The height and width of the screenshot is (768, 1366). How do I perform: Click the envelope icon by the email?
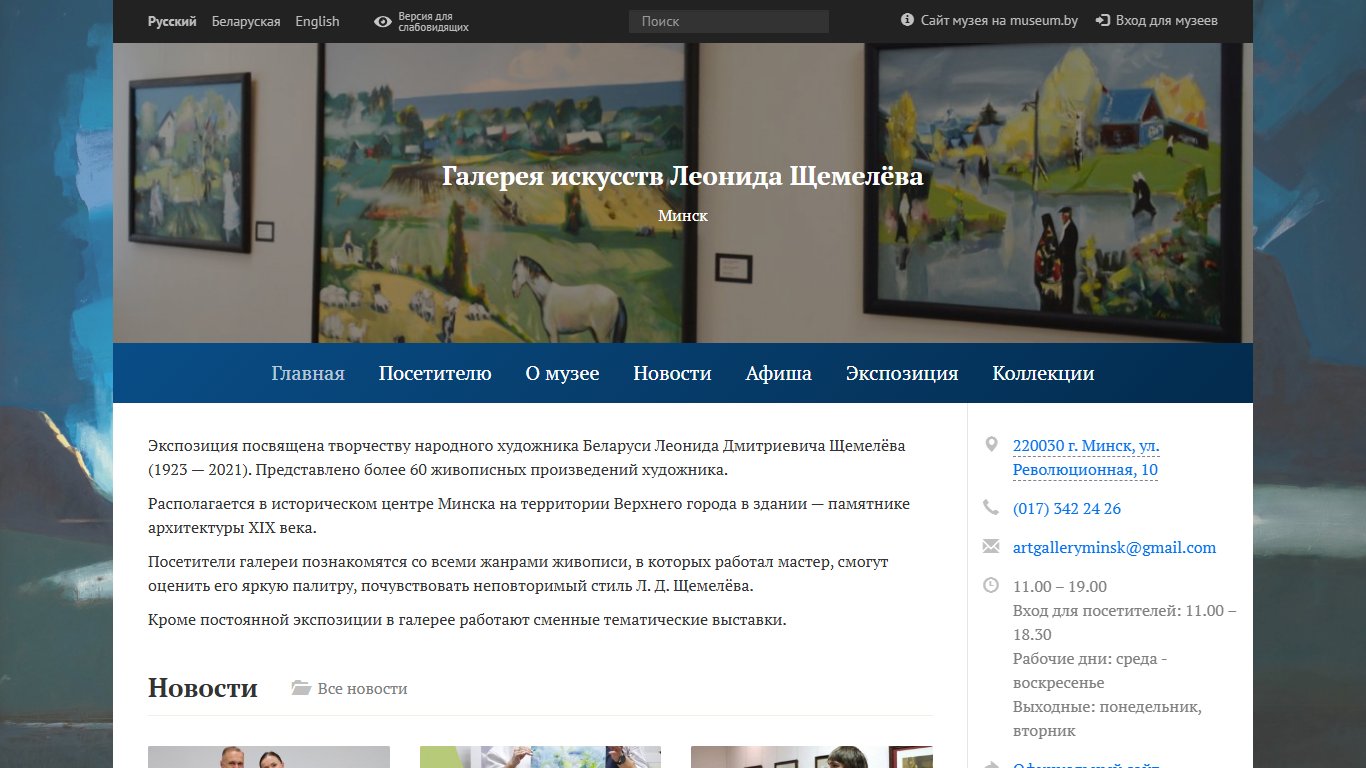click(x=991, y=546)
